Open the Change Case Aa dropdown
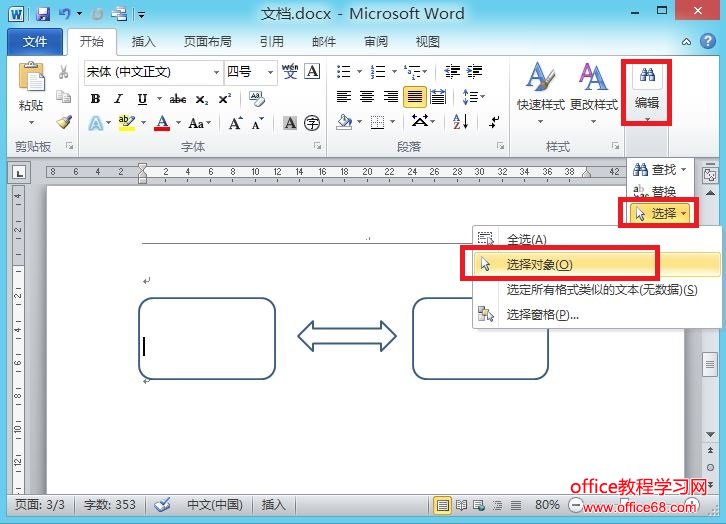This screenshot has width=726, height=524. coord(200,123)
